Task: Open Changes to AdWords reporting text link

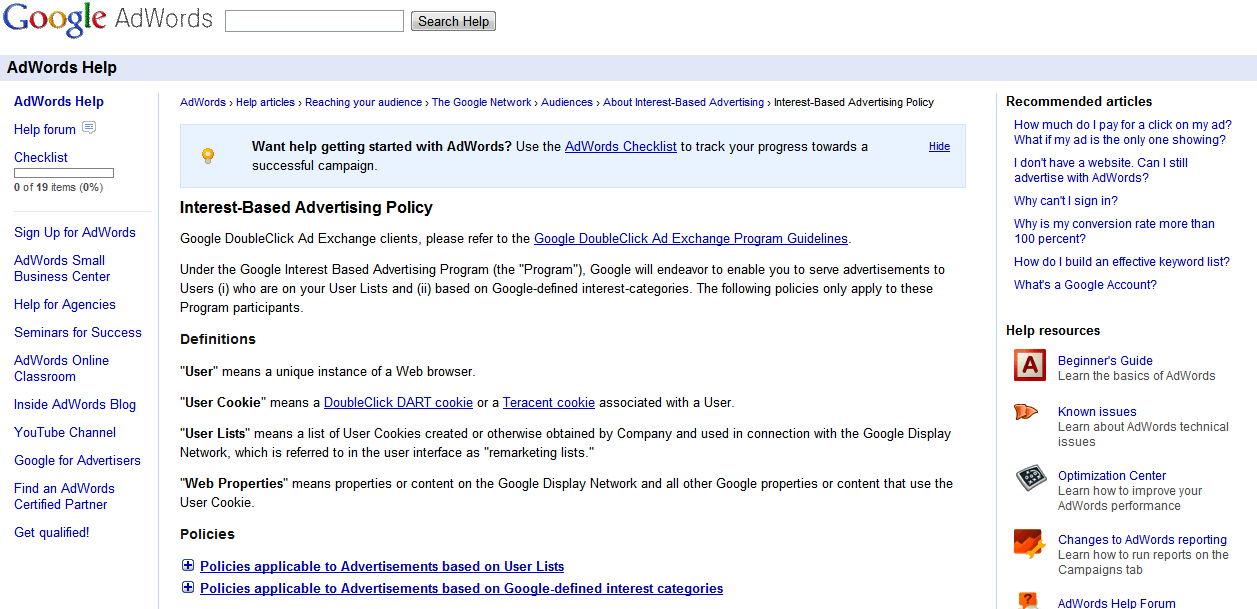Action: 1142,540
